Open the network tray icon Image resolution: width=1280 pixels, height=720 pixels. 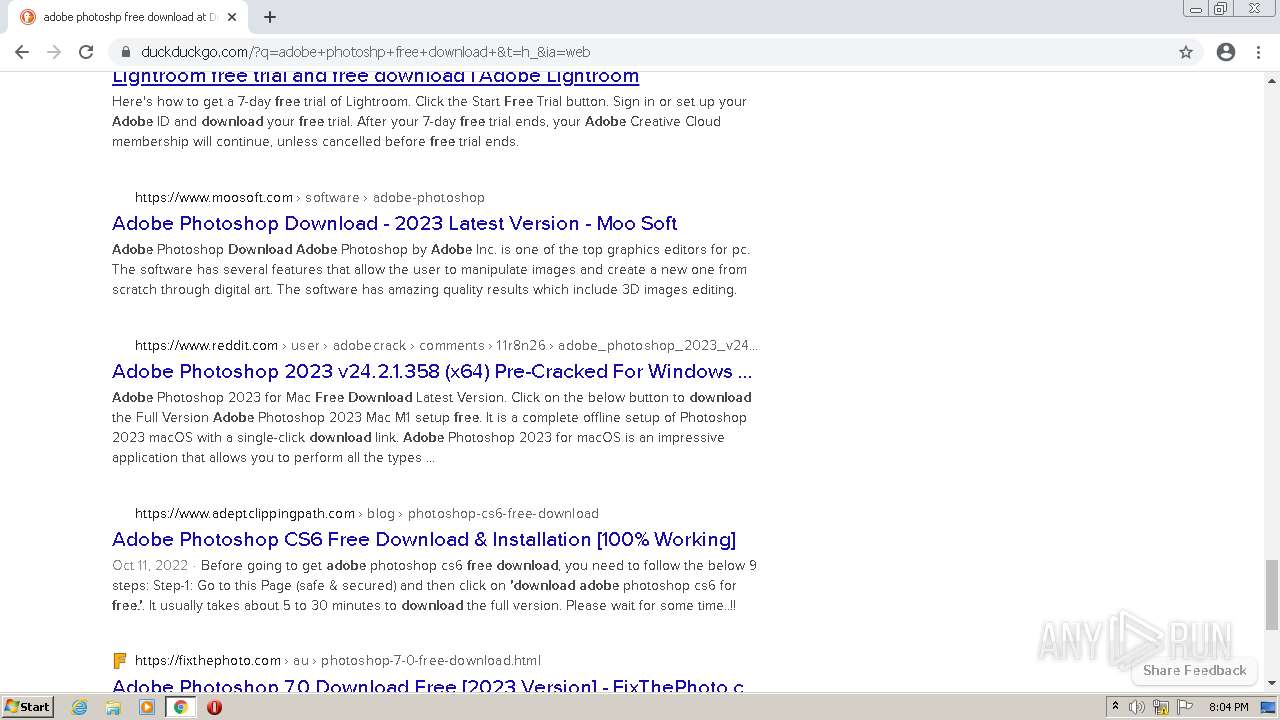[1161, 707]
